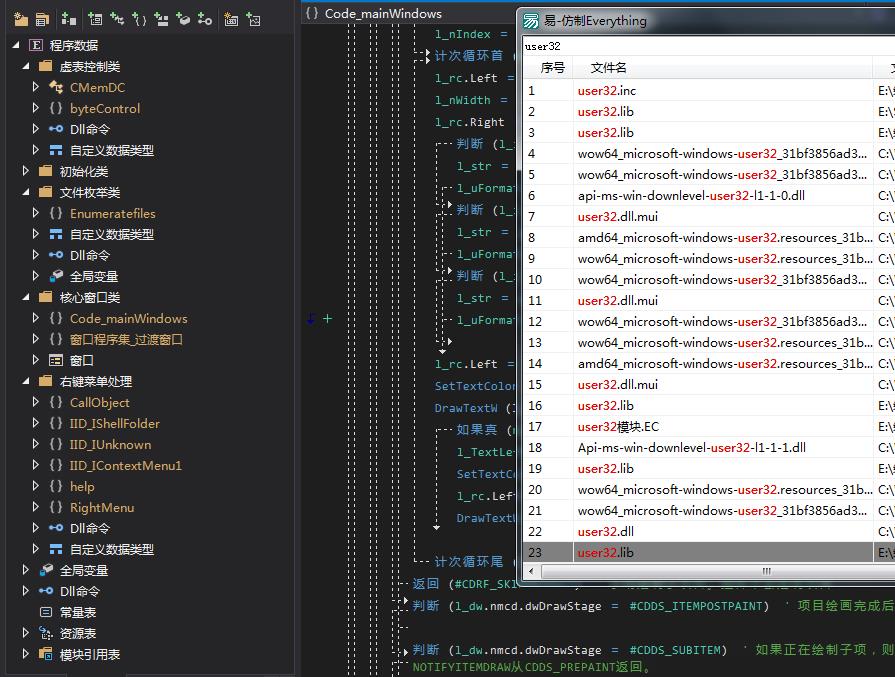
Task: Click the CMemDC class icon in tree
Action: click(x=56, y=88)
